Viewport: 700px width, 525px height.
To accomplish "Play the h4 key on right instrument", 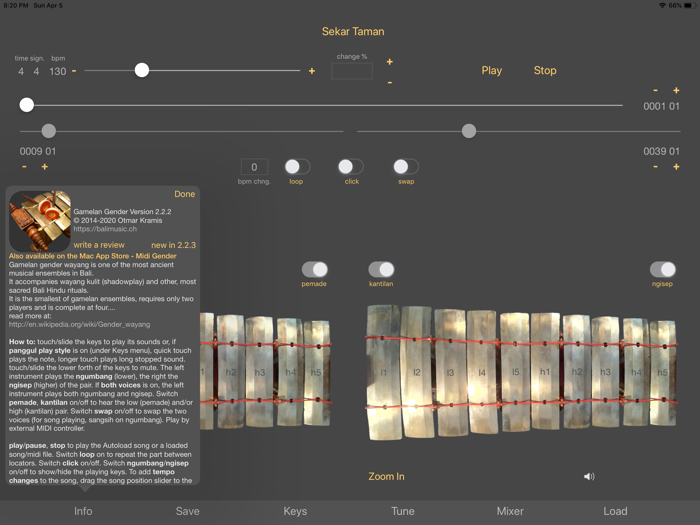I will point(636,372).
